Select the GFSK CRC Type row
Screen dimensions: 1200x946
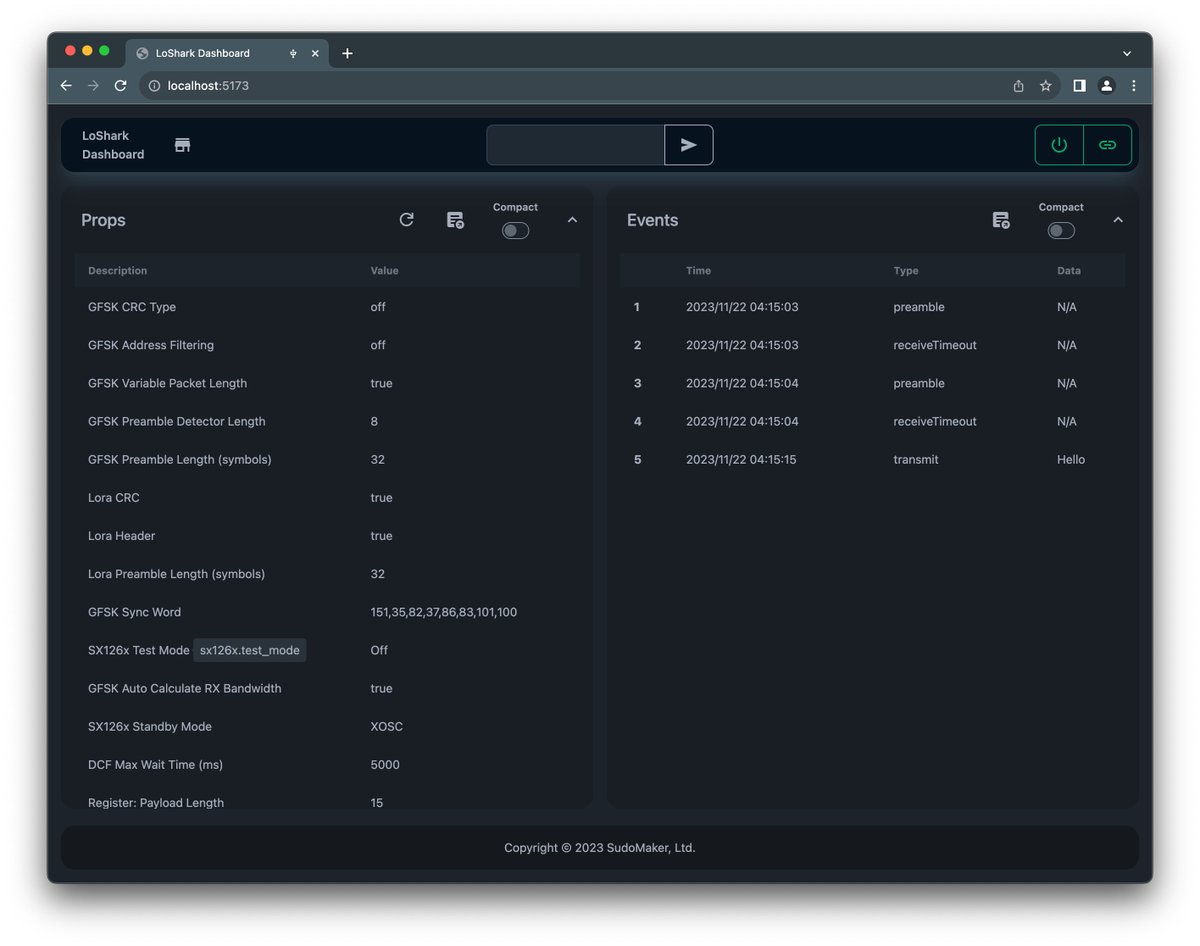[x=327, y=307]
